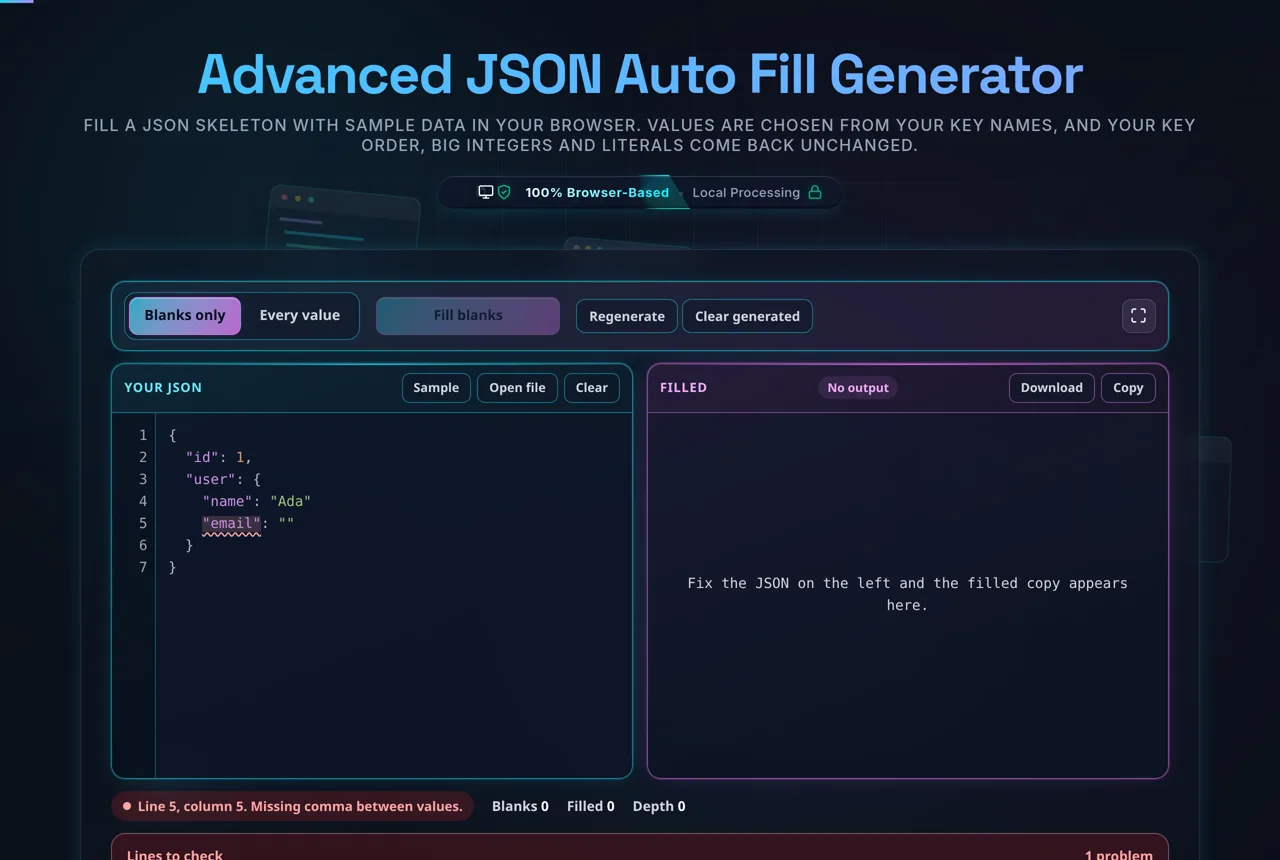Switch to Every value mode

click(300, 316)
